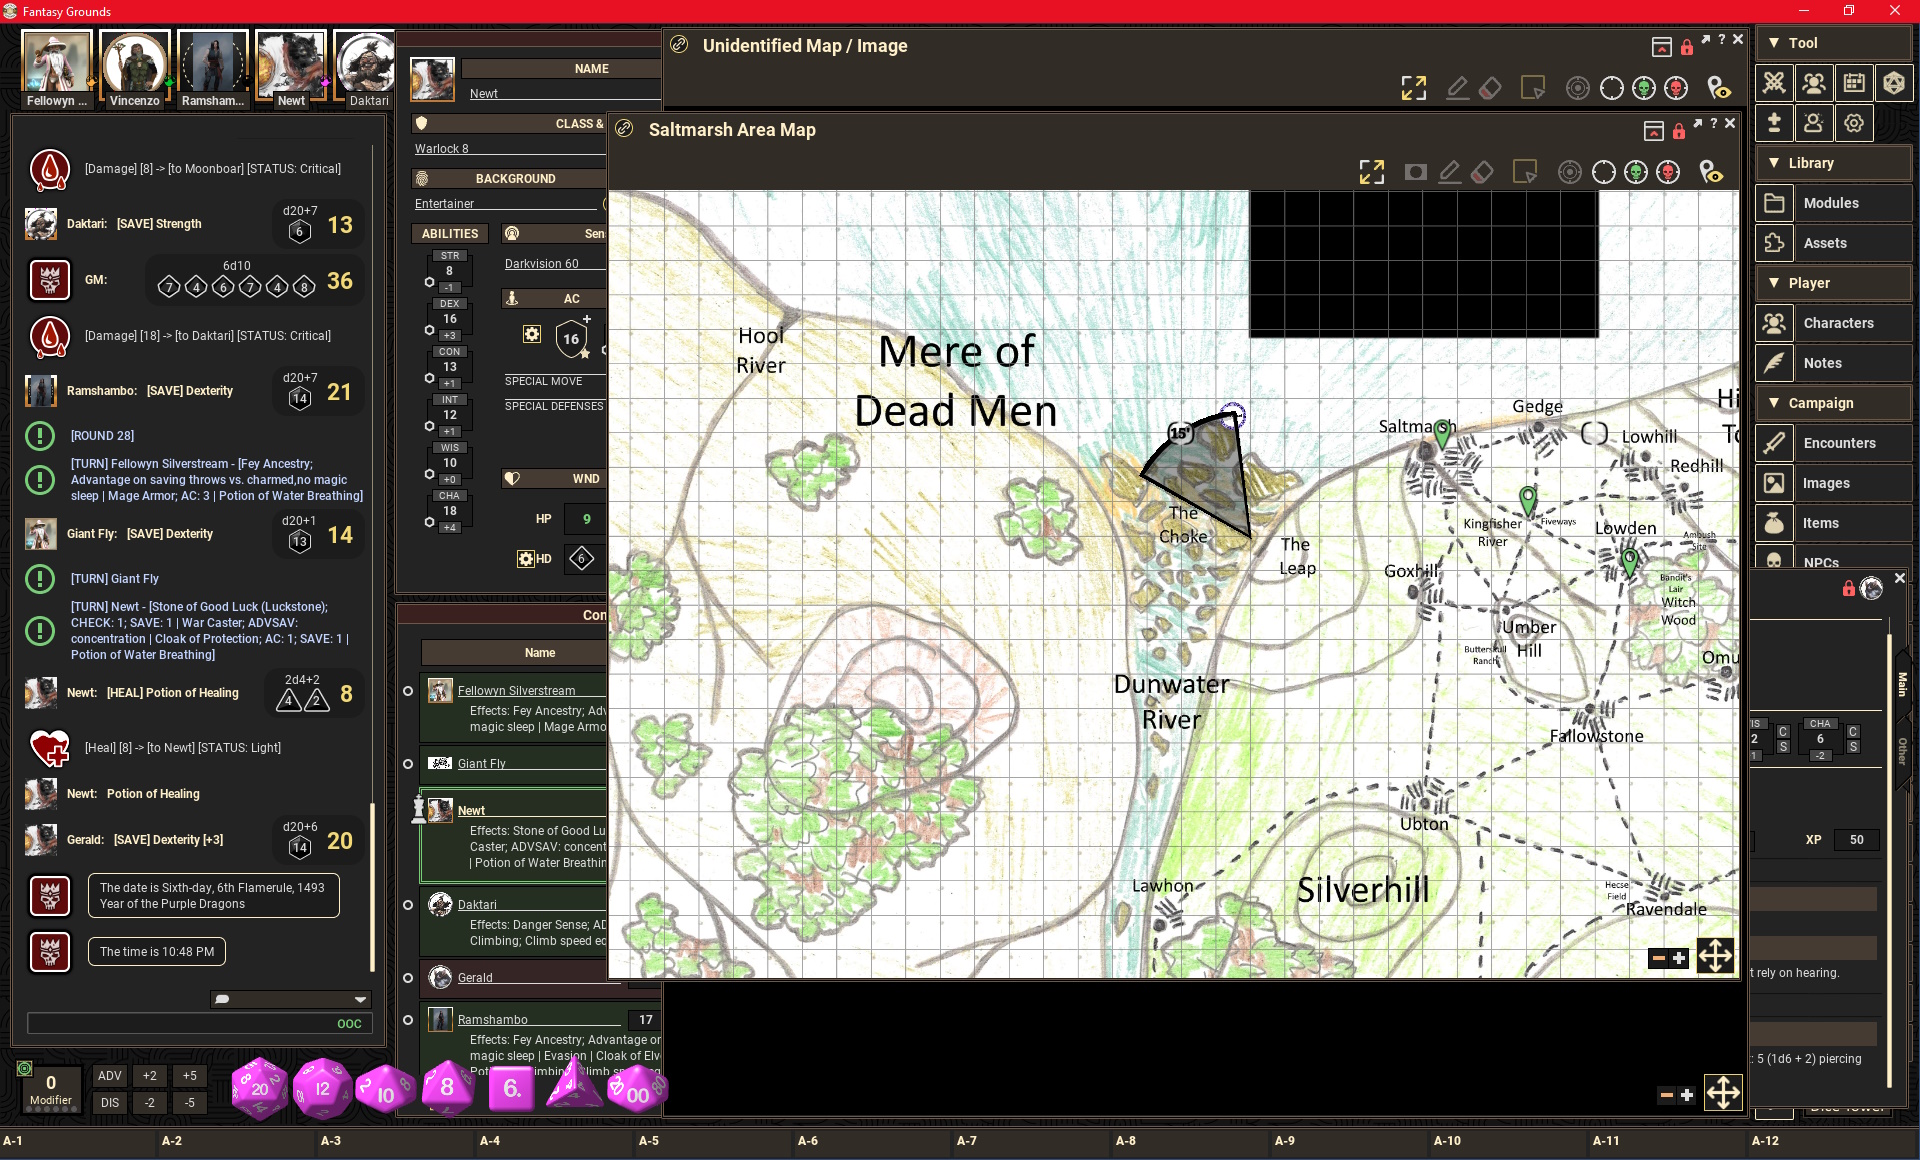1920x1160 pixels.
Task: Select Vincenzo character portrait
Action: pyautogui.click(x=135, y=68)
